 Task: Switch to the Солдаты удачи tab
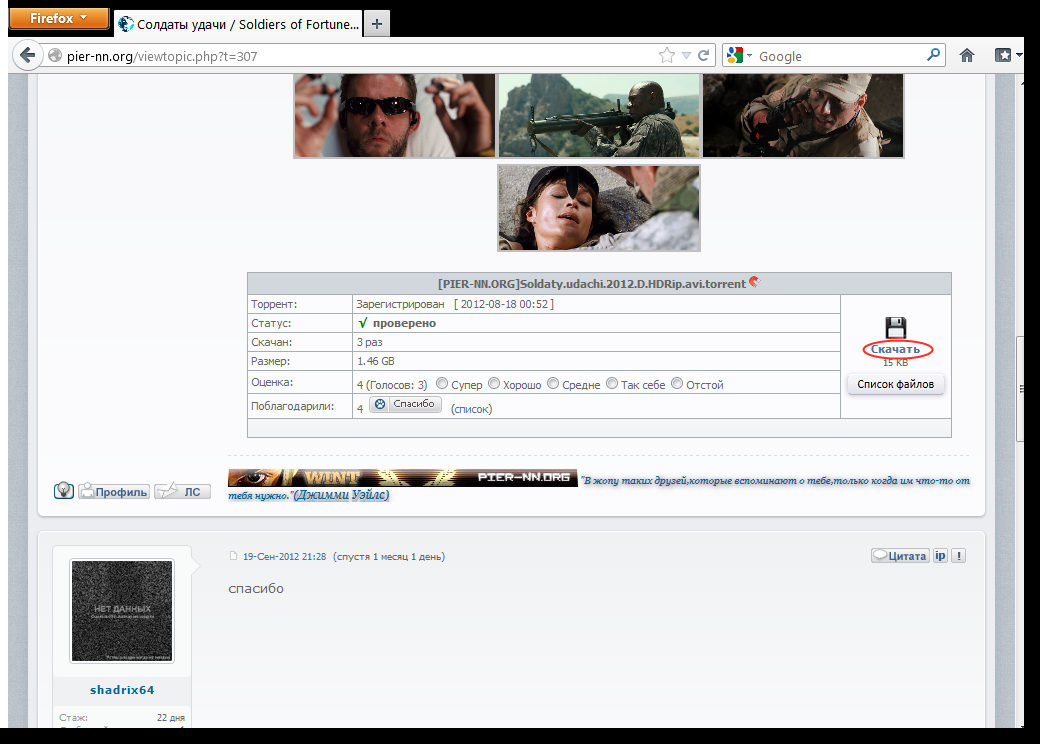[x=238, y=25]
